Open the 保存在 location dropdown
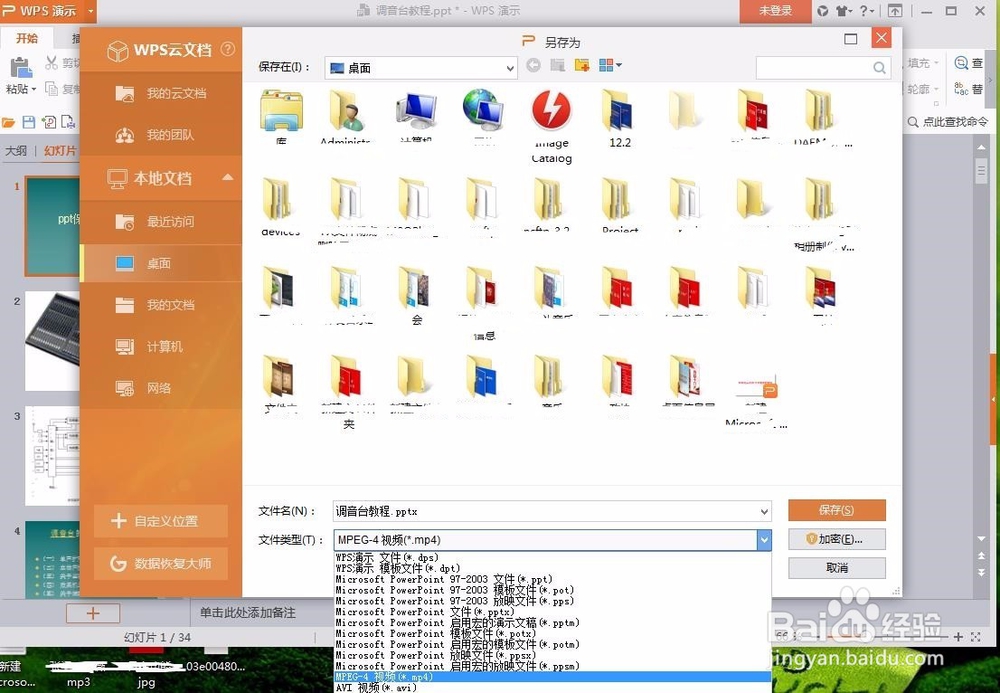 pos(421,68)
